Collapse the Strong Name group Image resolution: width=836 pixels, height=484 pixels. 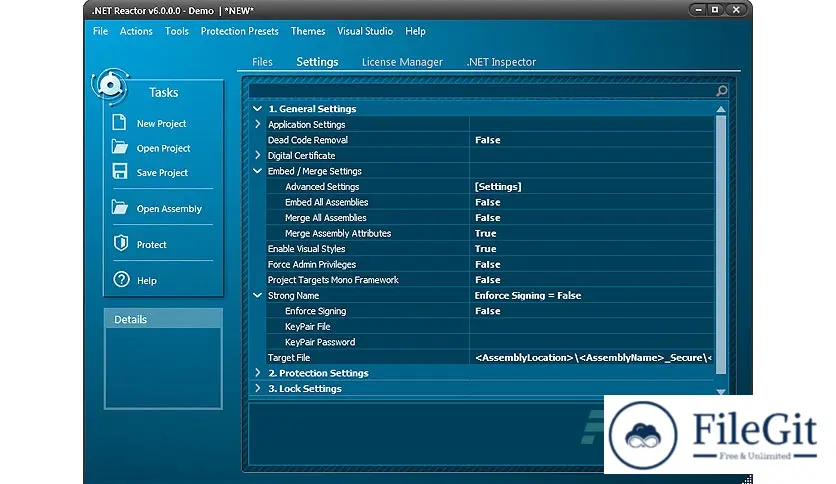tap(258, 295)
